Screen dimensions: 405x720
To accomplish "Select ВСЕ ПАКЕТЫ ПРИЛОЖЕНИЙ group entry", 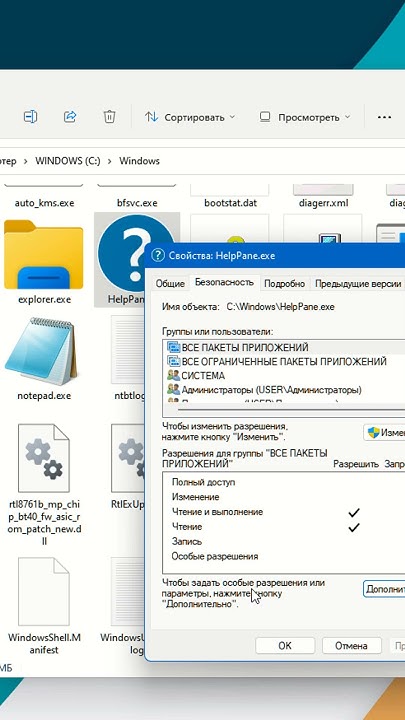I will coord(284,347).
